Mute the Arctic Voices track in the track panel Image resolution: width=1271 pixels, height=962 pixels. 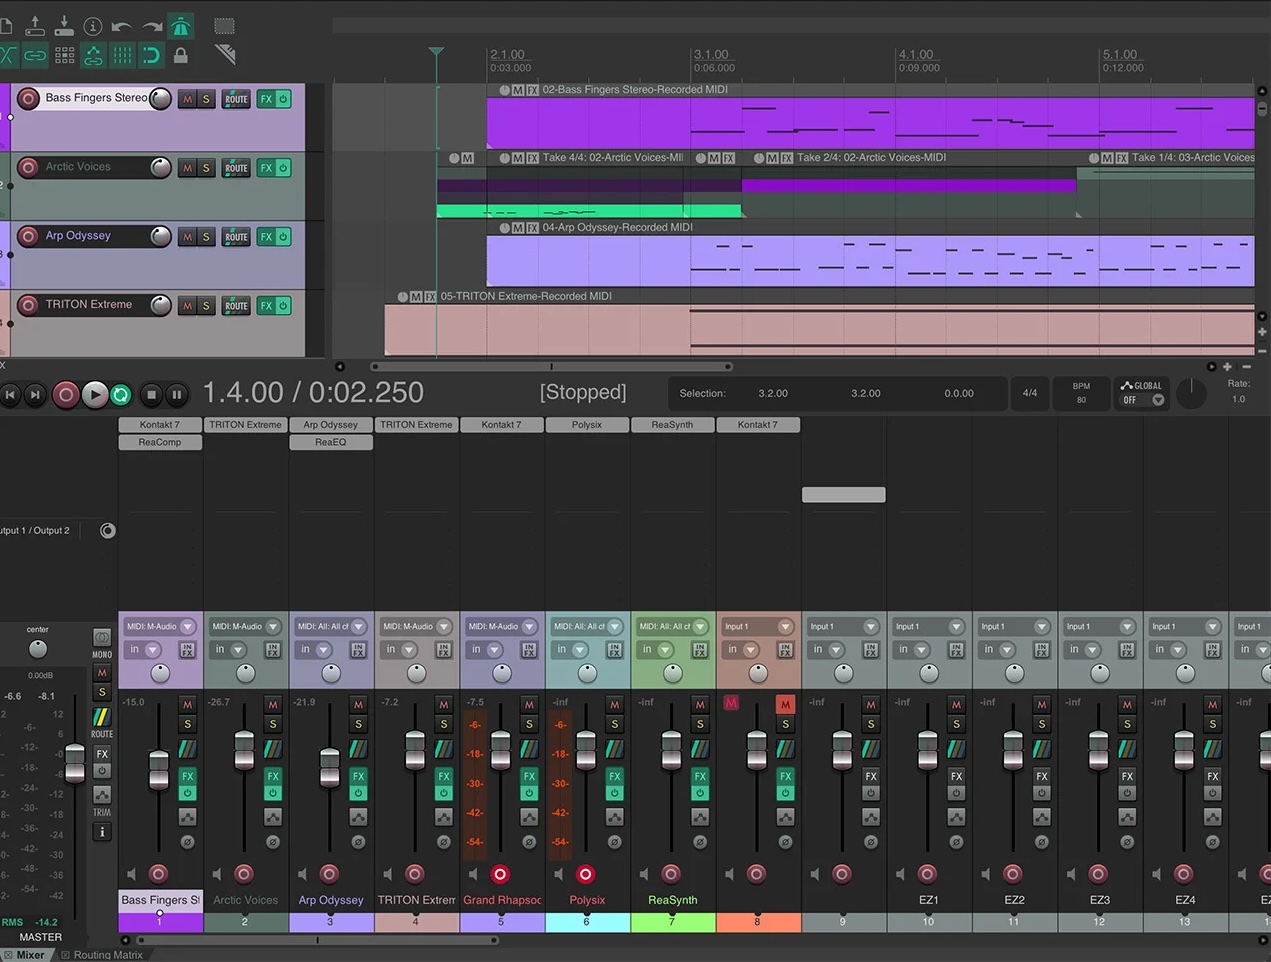(x=187, y=168)
